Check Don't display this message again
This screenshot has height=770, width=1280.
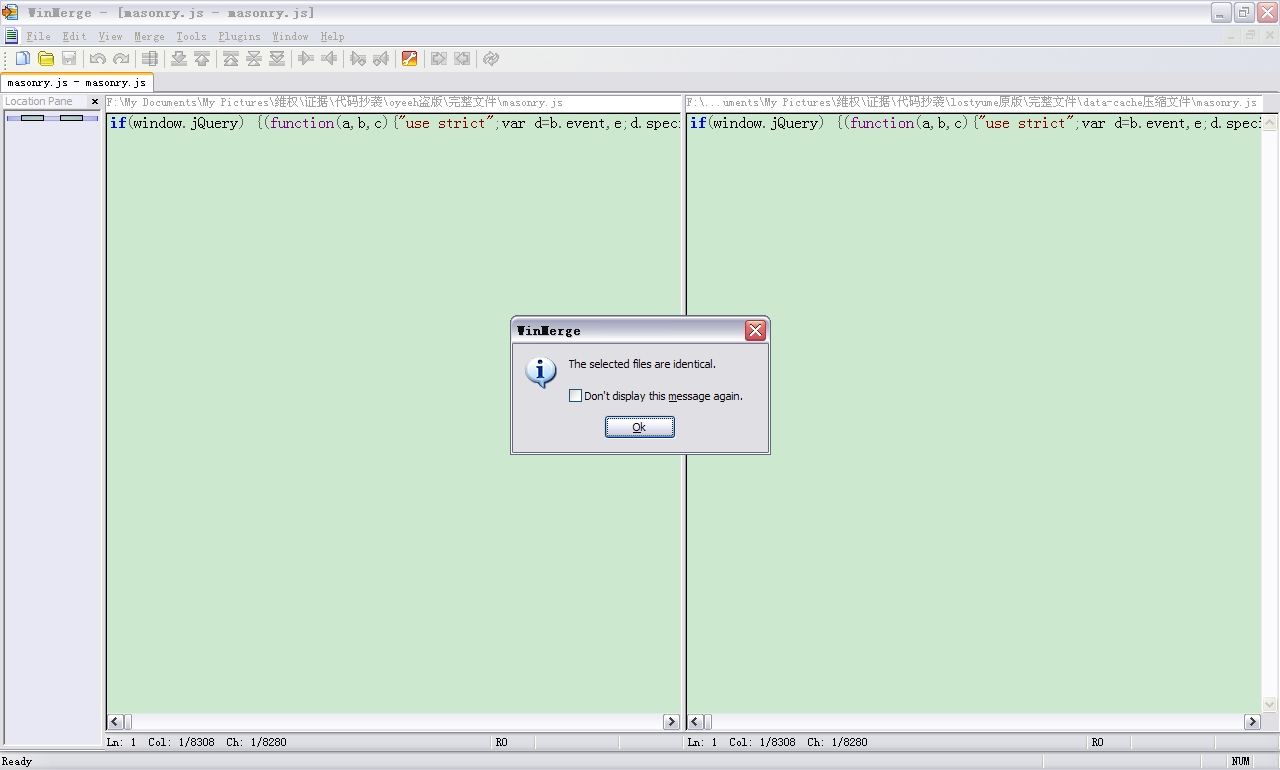point(575,396)
